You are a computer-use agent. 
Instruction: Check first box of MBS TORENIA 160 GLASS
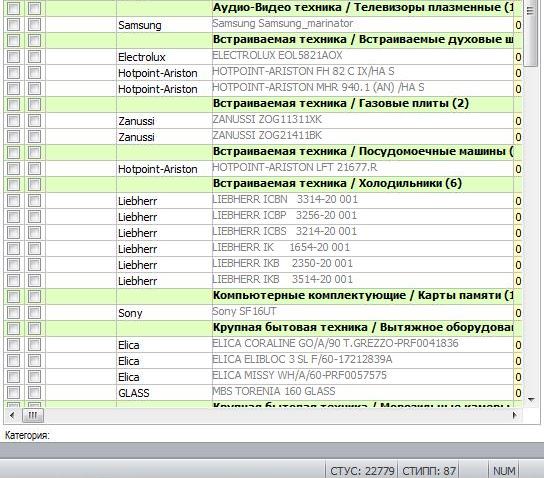click(x=14, y=392)
